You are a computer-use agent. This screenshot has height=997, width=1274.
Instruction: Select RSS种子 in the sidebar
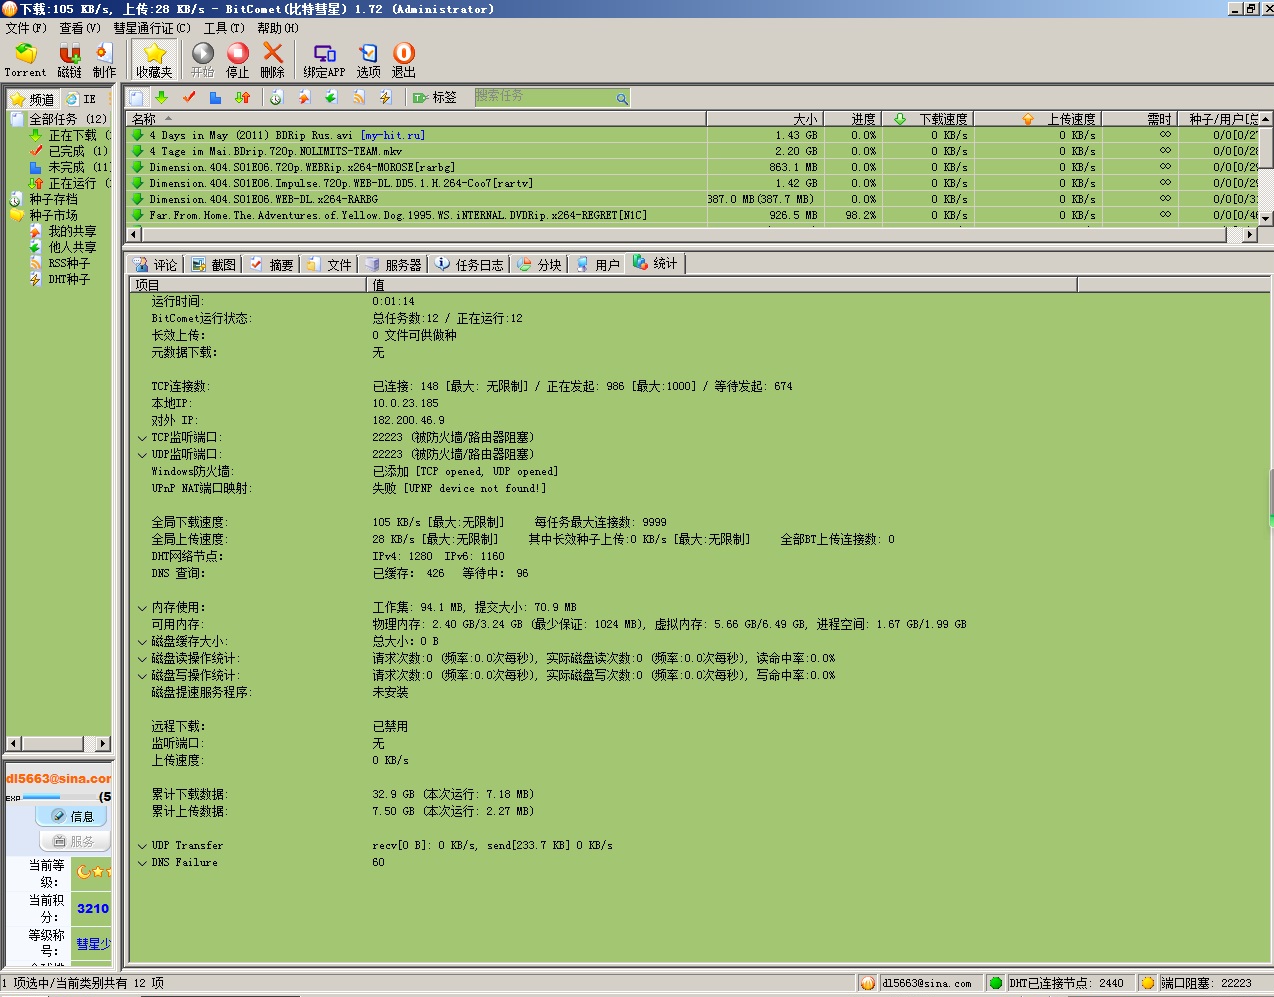tap(69, 263)
